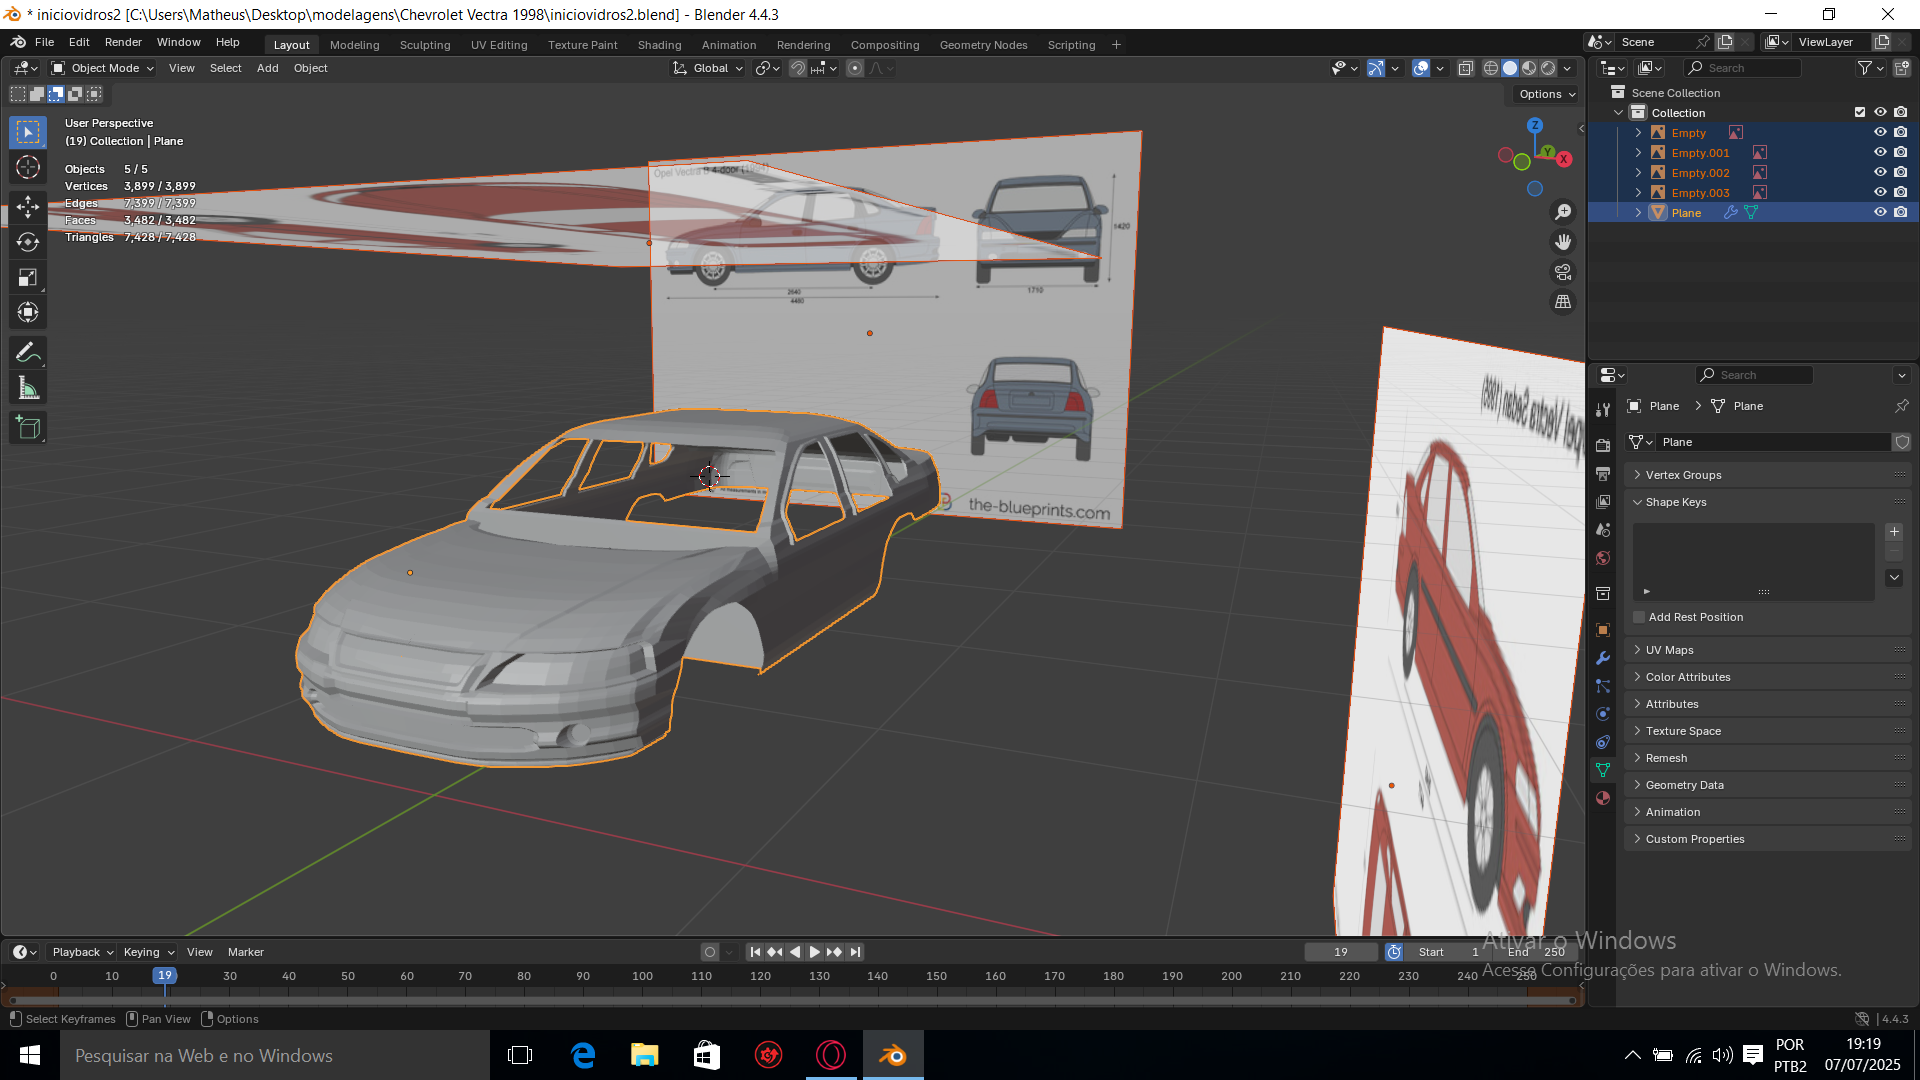Open the Material properties tab

1603,798
